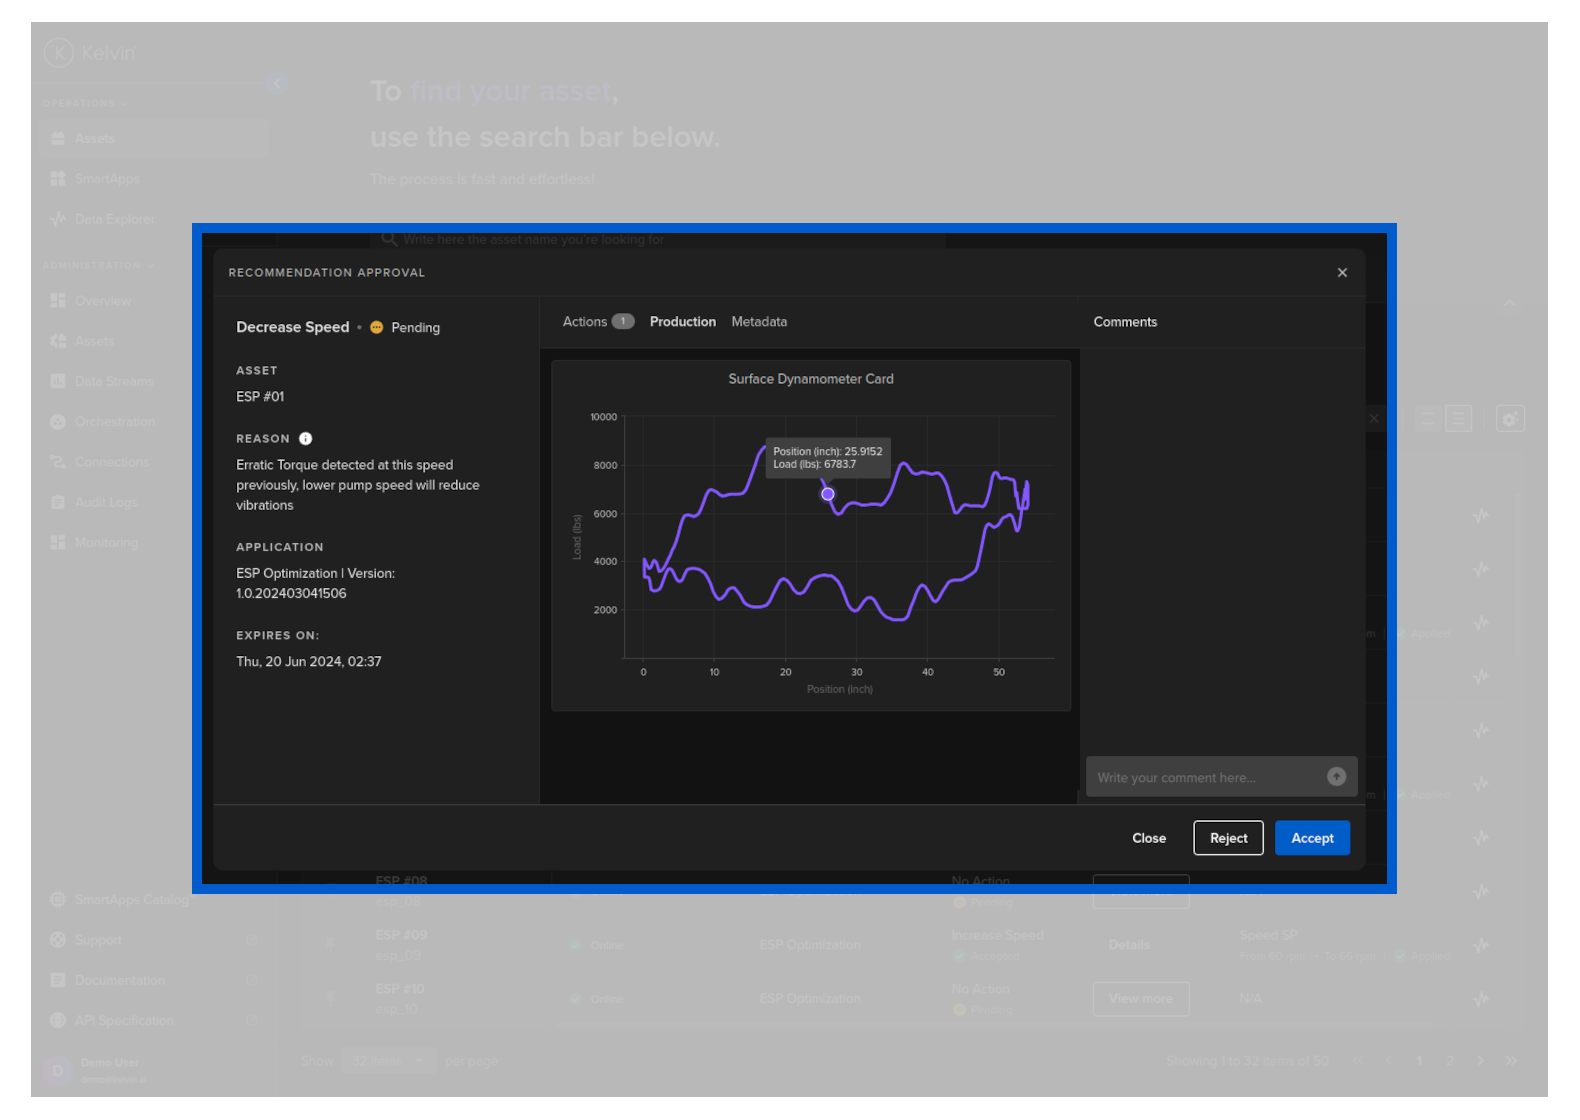Open the table settings gear icon

[1510, 419]
